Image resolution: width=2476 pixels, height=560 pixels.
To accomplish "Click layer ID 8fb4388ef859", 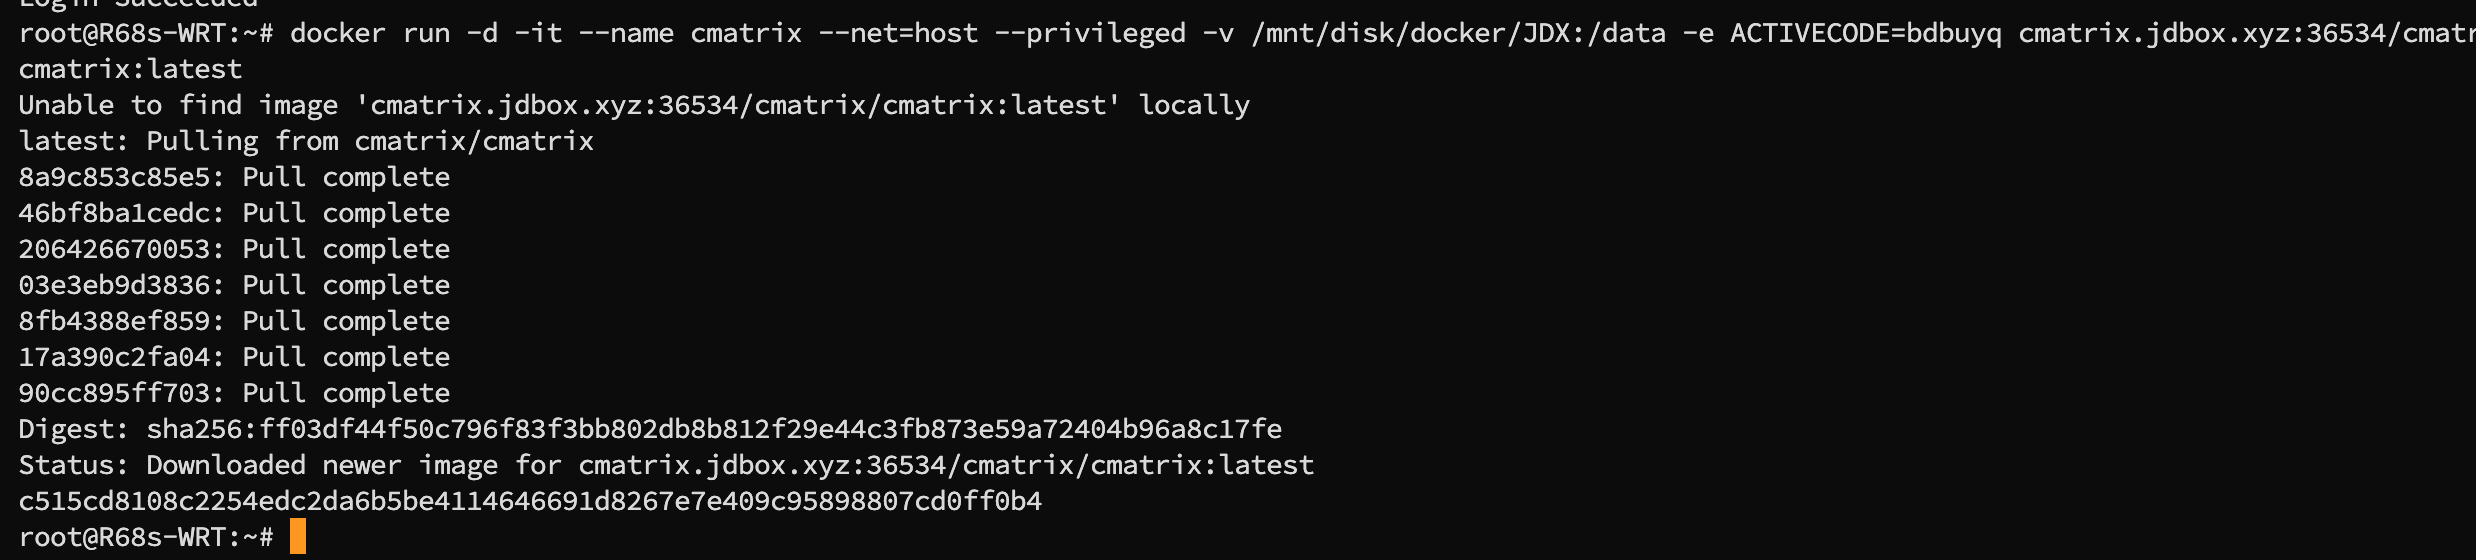I will 114,321.
